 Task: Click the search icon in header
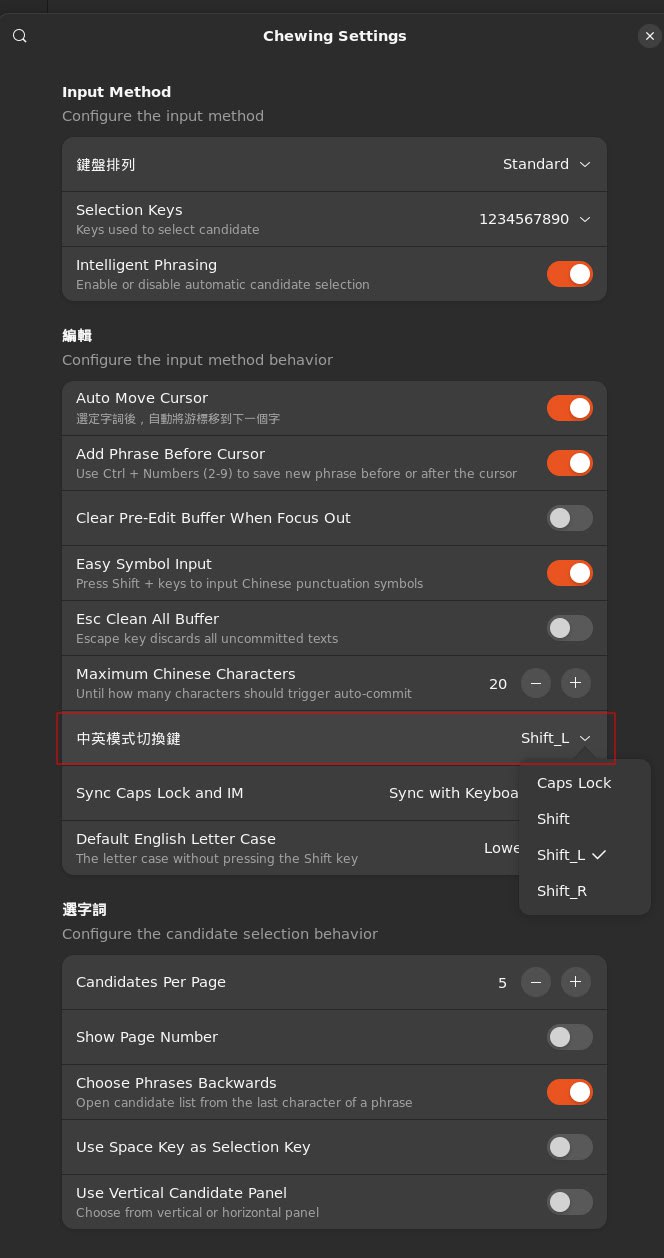pyautogui.click(x=20, y=36)
